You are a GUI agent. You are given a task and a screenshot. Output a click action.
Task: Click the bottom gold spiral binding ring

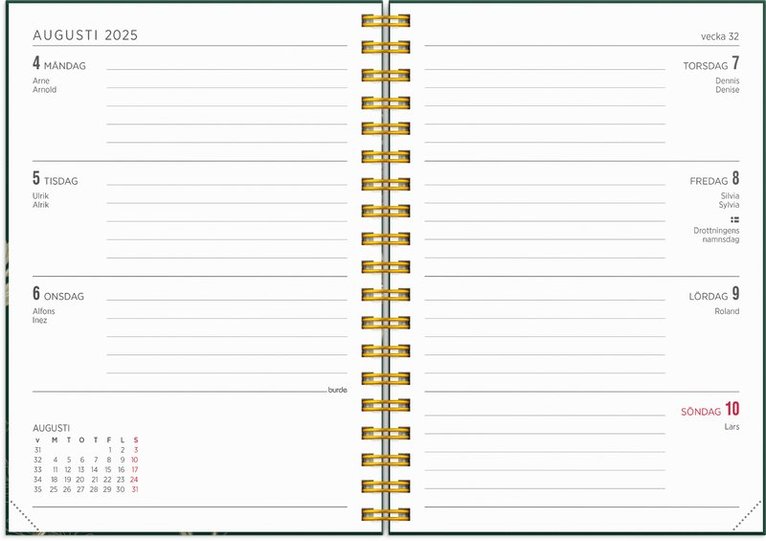(x=385, y=514)
